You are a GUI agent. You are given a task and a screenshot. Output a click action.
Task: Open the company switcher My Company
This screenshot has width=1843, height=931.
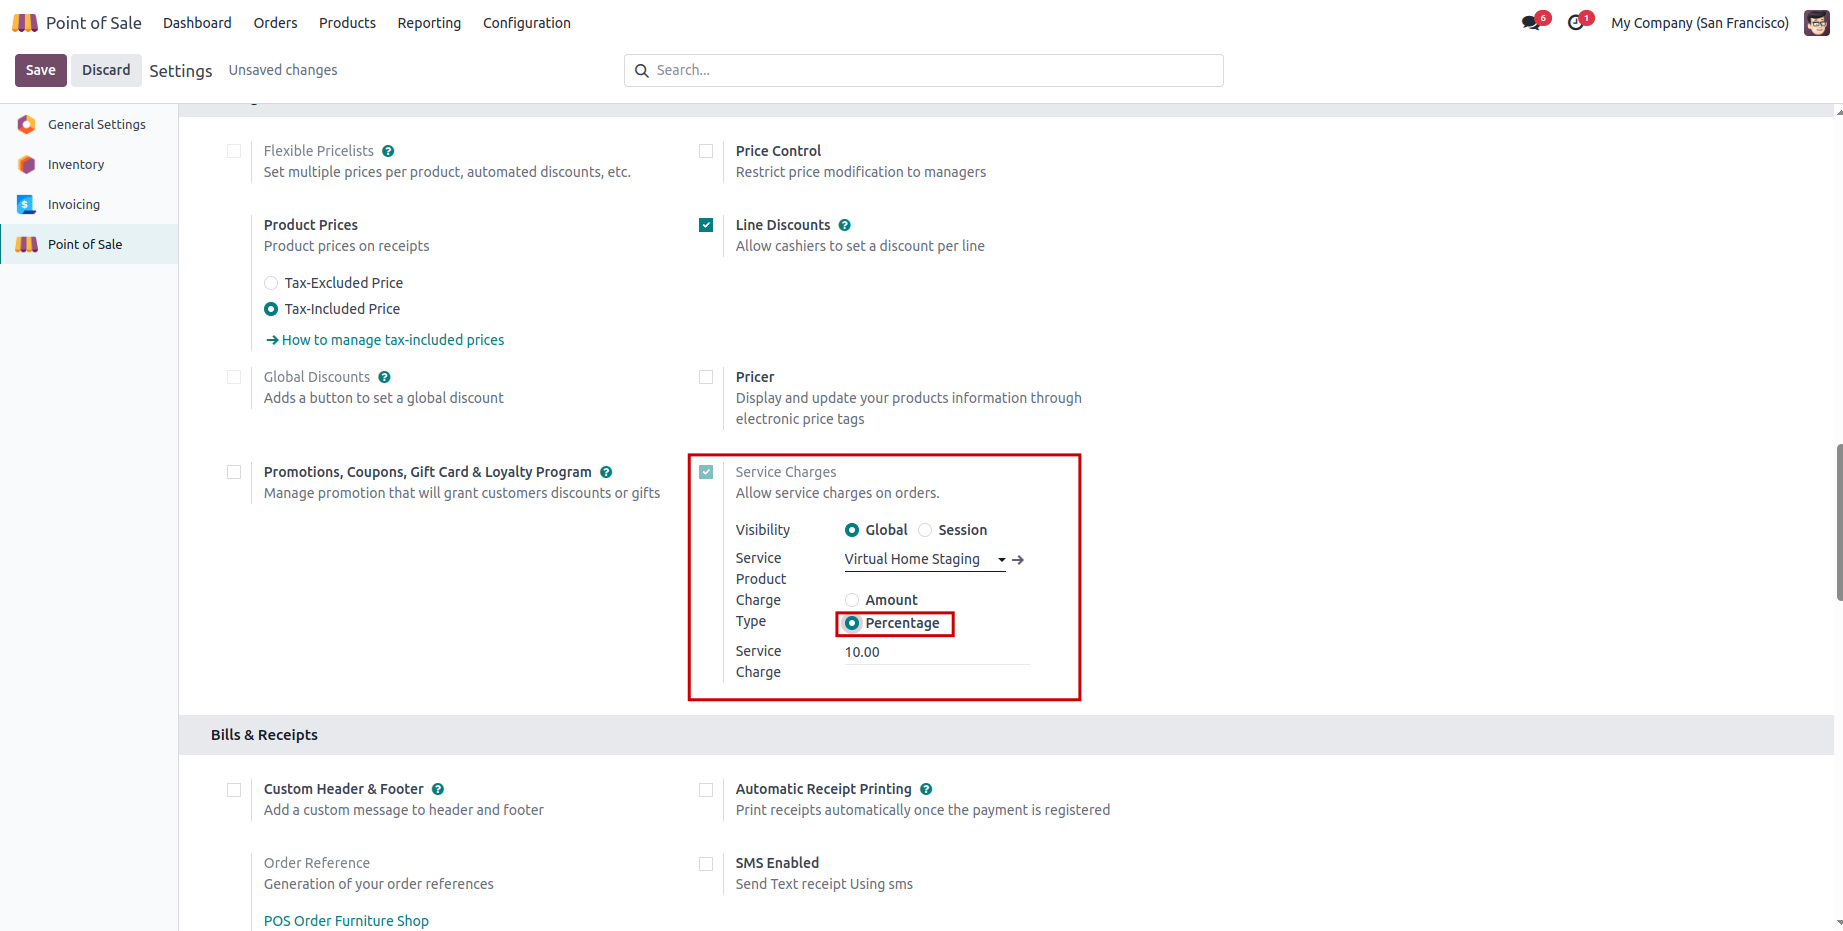tap(1699, 23)
